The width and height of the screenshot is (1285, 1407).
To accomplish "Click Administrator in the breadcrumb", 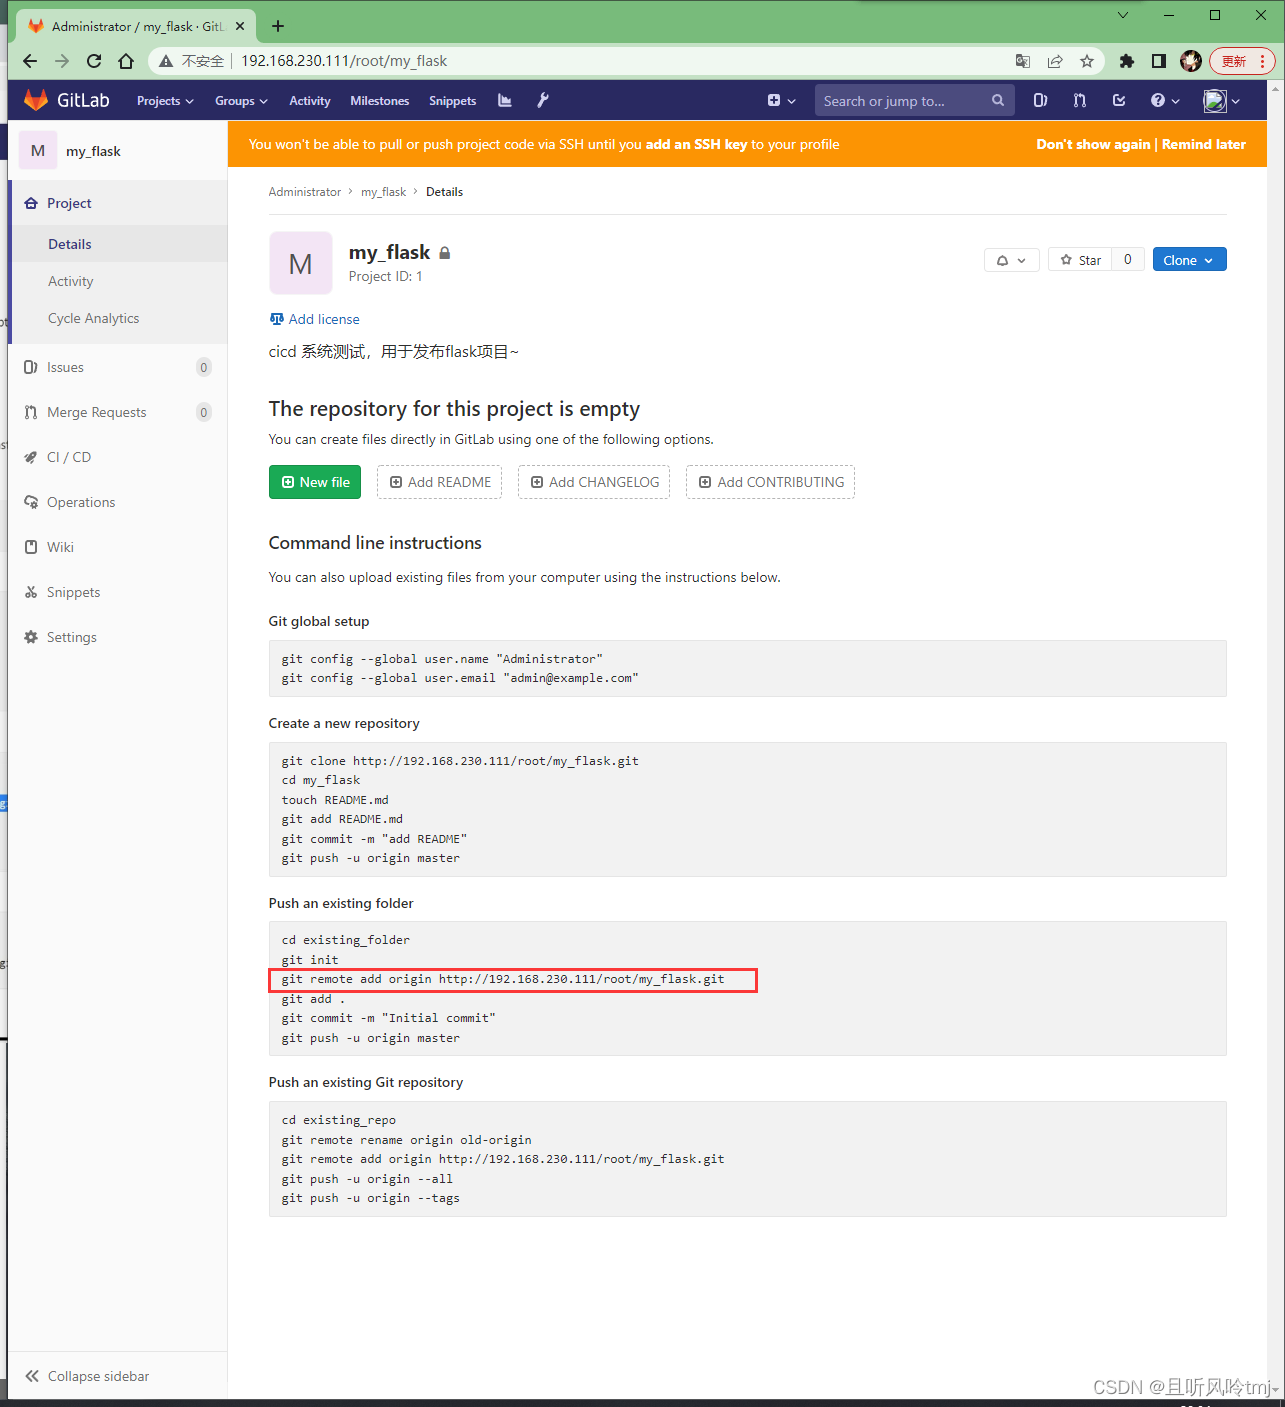I will 305,192.
